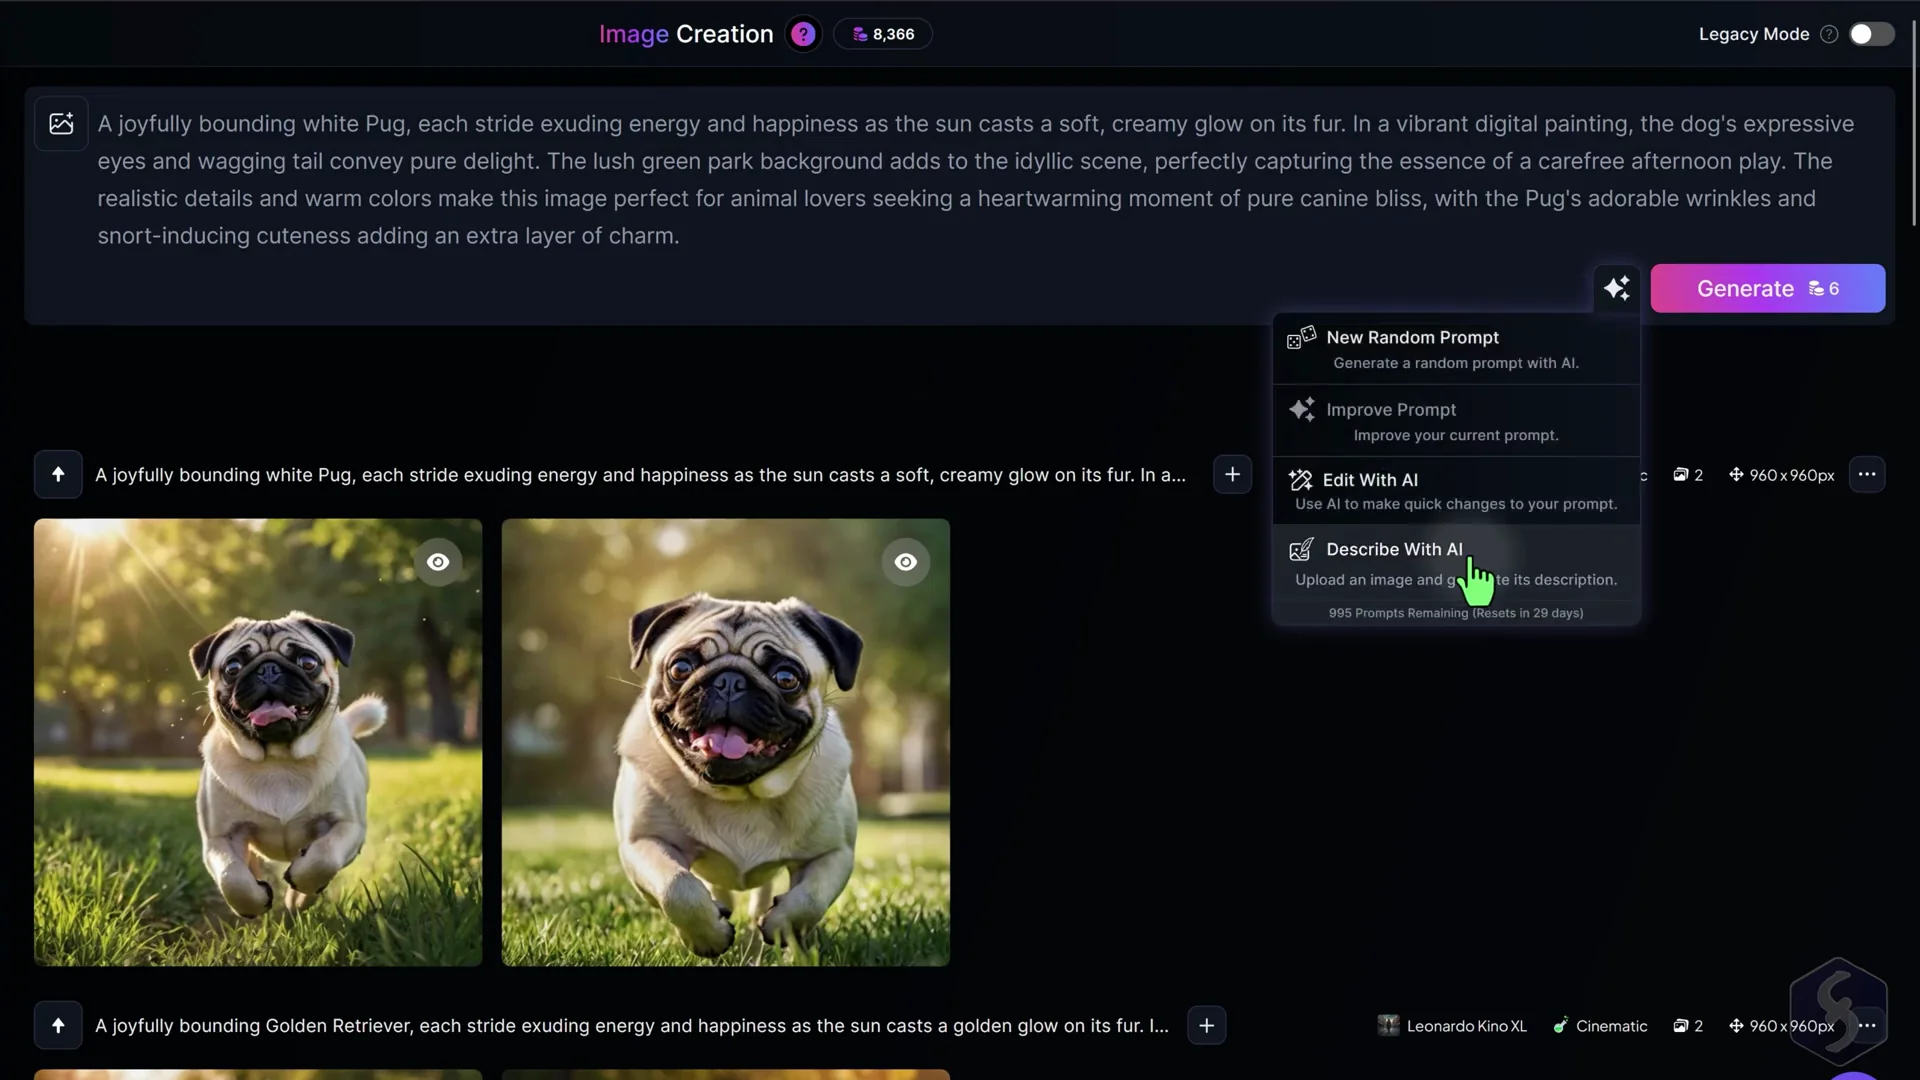Click the image upload icon in the prompt box
Viewport: 1920px width, 1080px height.
click(61, 124)
